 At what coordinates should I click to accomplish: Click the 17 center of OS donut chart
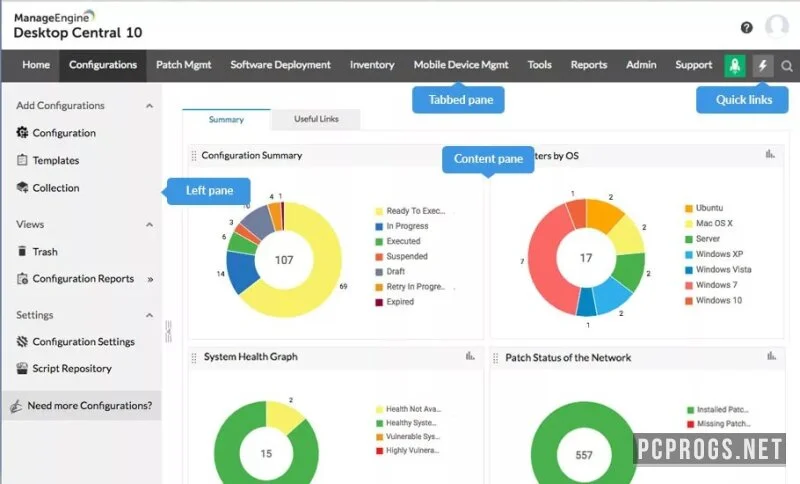click(x=586, y=258)
